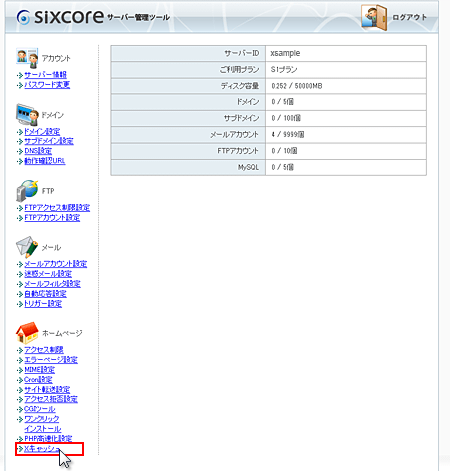Click the アカウント people icon
The width and height of the screenshot is (450, 471).
coord(27,58)
